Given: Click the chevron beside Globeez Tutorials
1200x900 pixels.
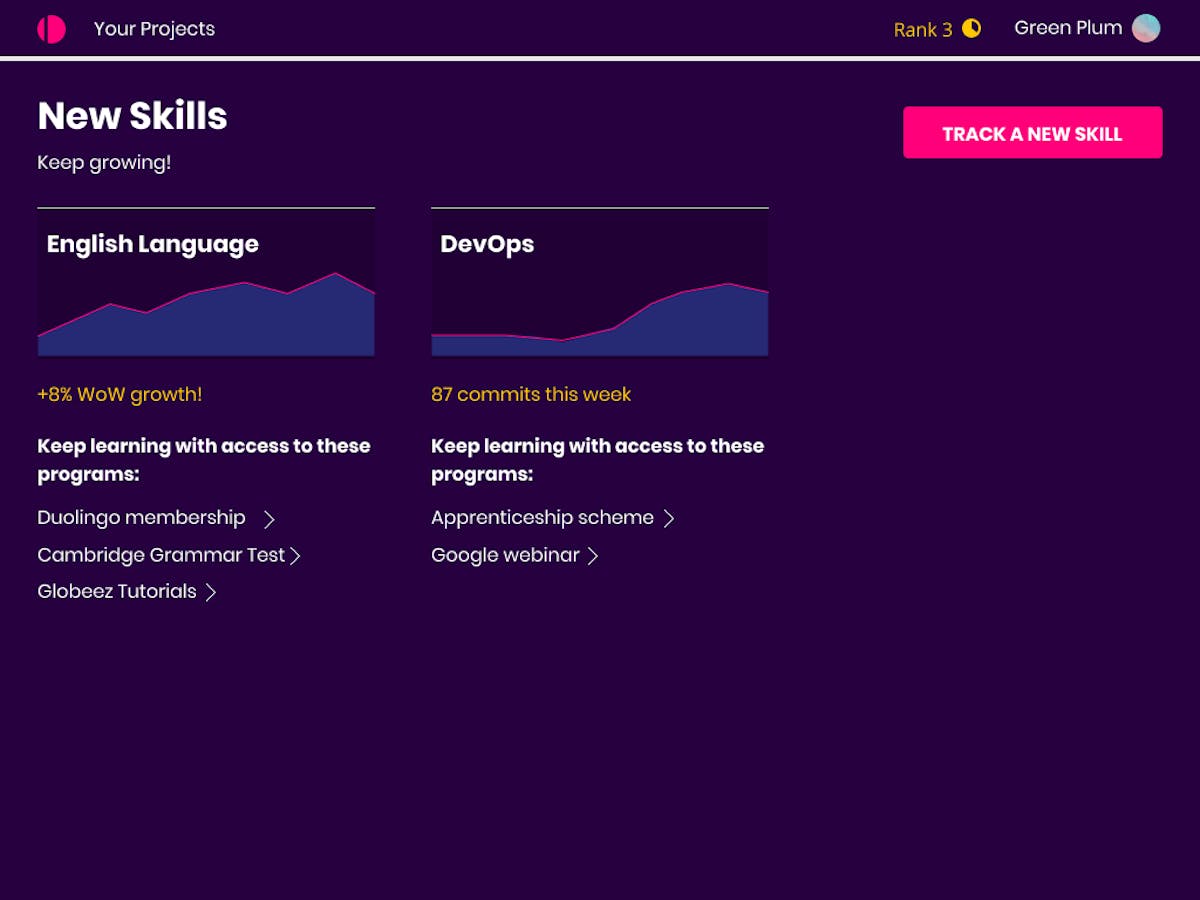Looking at the screenshot, I should (210, 592).
